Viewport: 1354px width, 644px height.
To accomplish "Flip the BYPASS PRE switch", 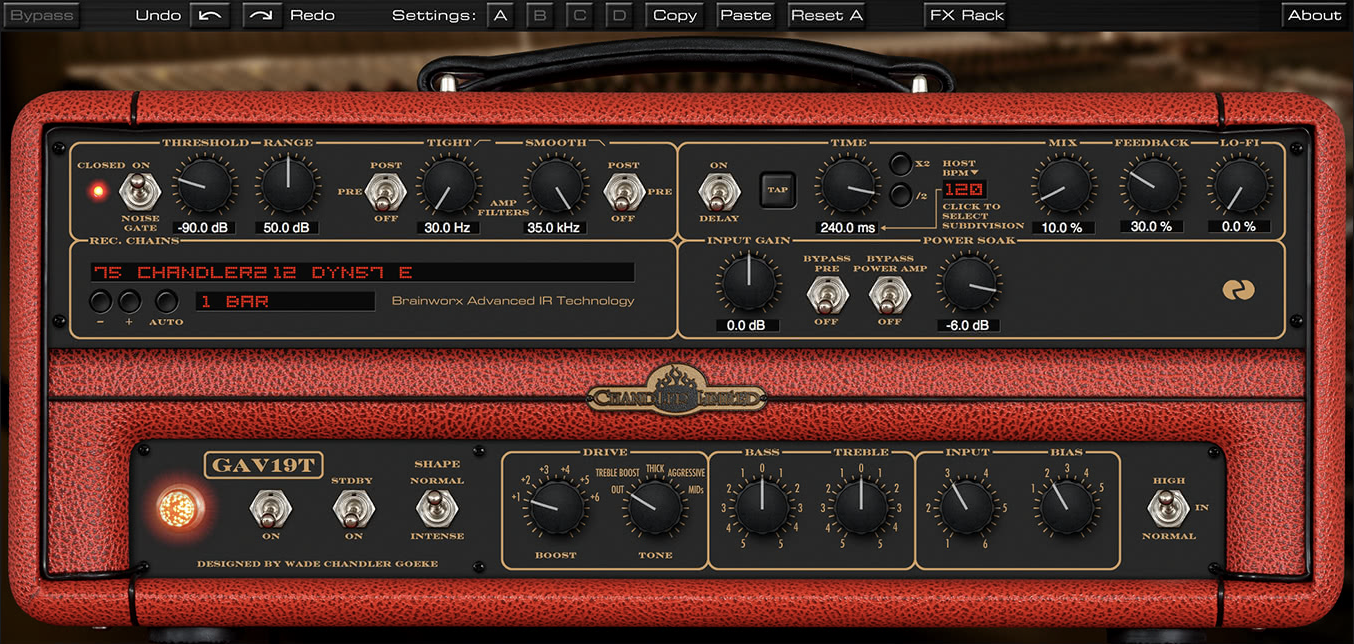I will (826, 295).
